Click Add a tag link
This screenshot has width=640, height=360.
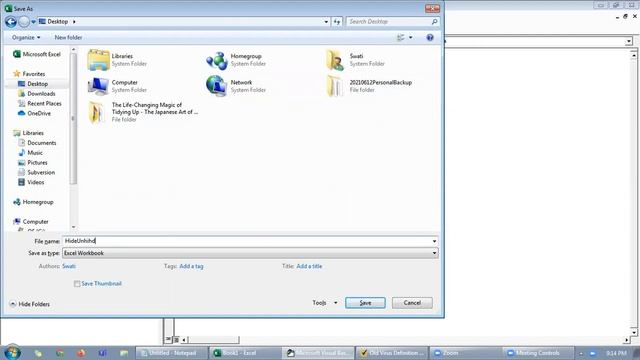coord(191,266)
